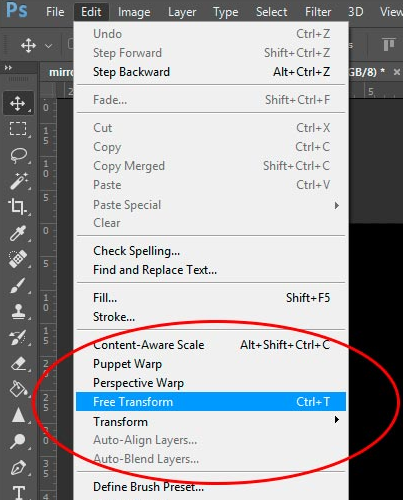Select the Crop tool
This screenshot has width=403, height=500.
(18, 207)
